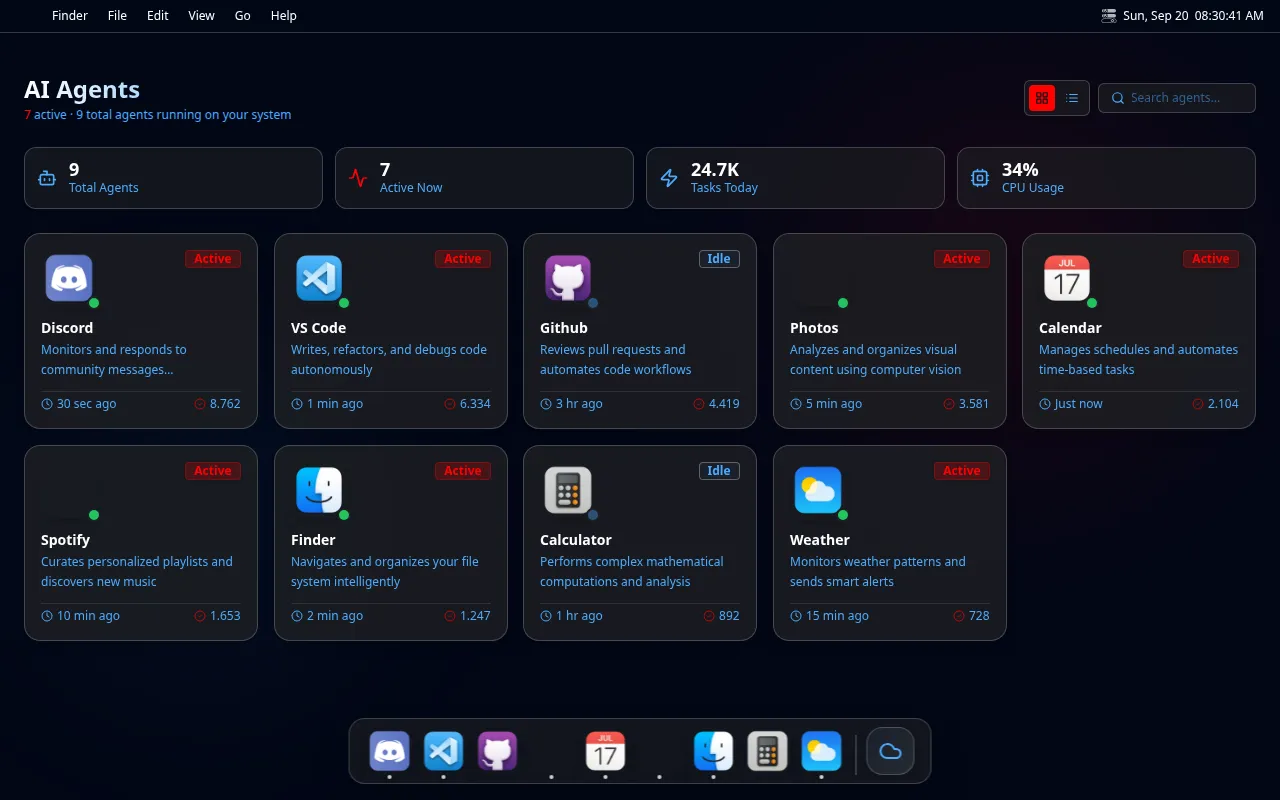Screen dimensions: 1280x800
Task: Switch to grid view
Action: 1042,98
